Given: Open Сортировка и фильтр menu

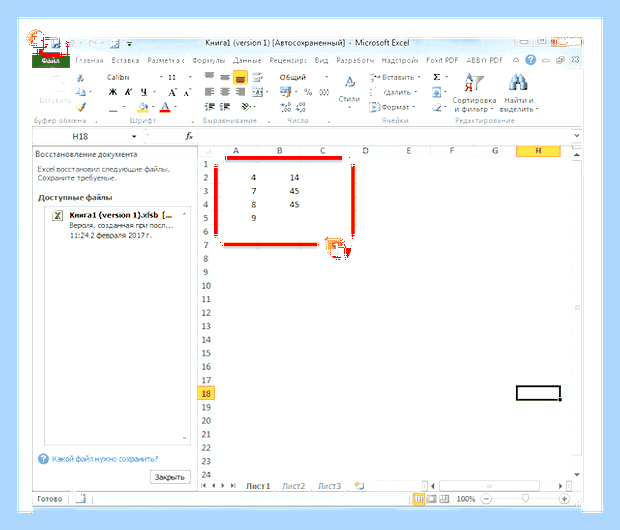Looking at the screenshot, I should 474,93.
